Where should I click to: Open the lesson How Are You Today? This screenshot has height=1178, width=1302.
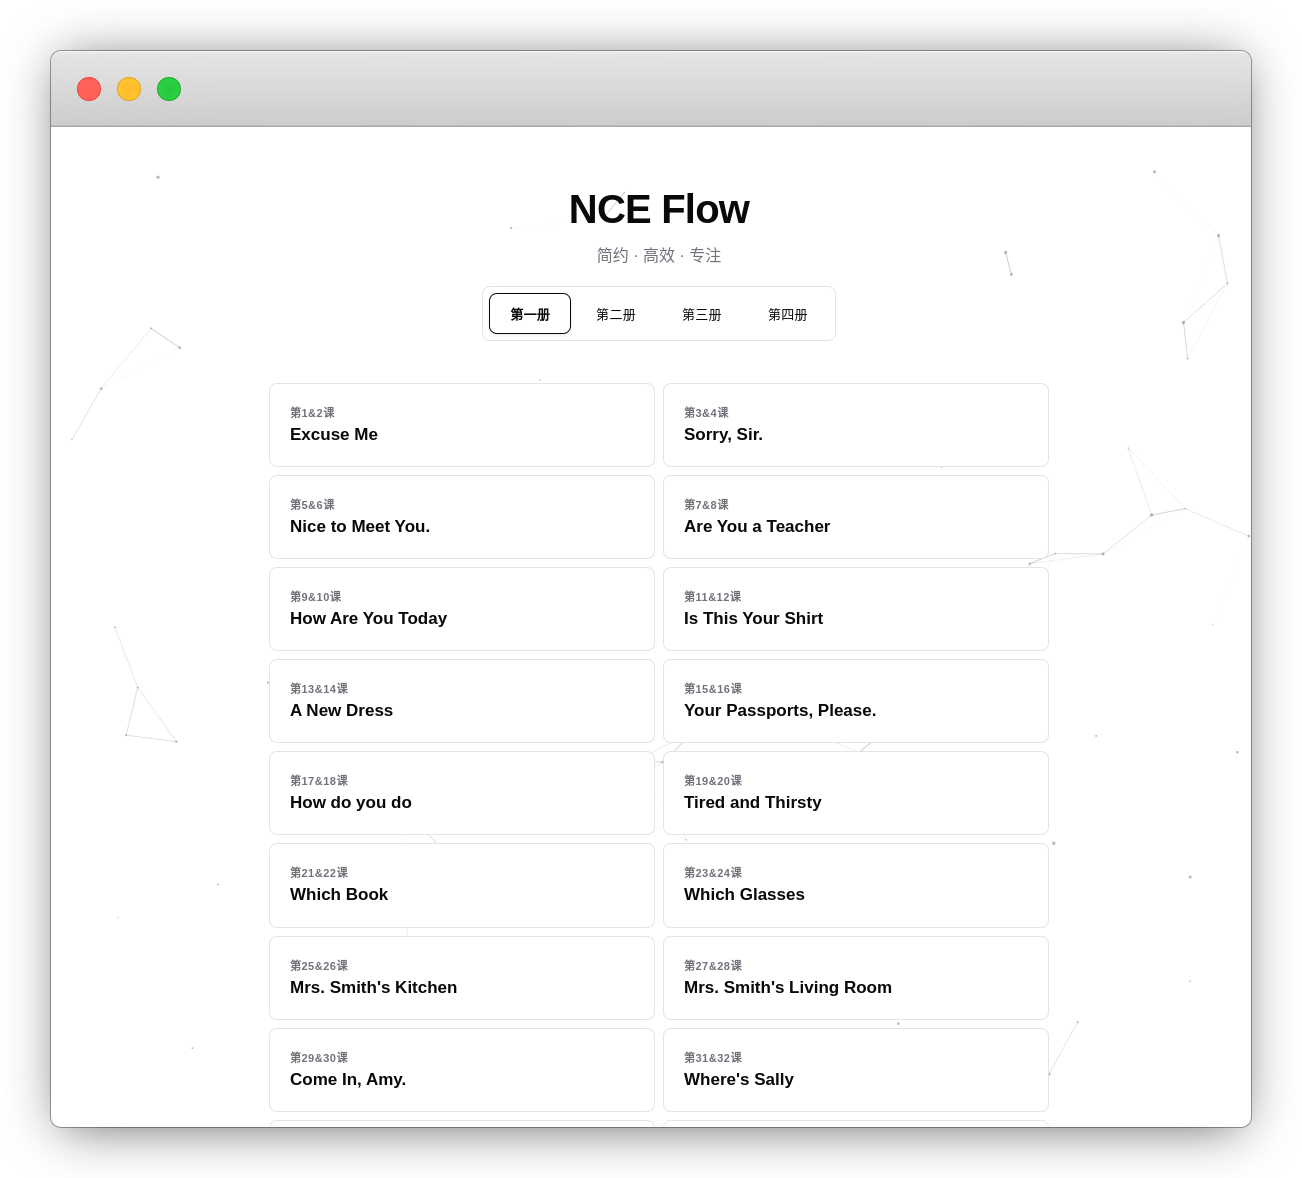(x=462, y=609)
